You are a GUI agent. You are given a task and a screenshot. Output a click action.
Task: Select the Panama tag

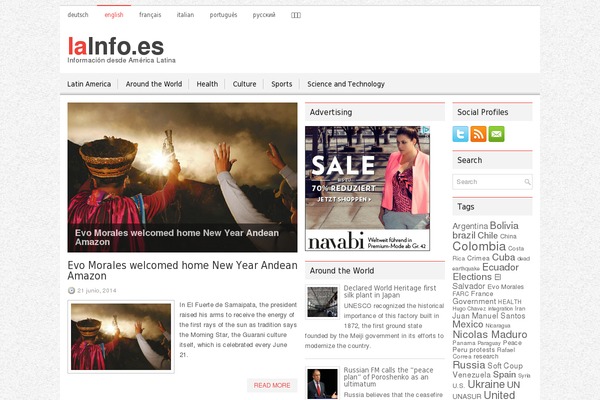(464, 343)
